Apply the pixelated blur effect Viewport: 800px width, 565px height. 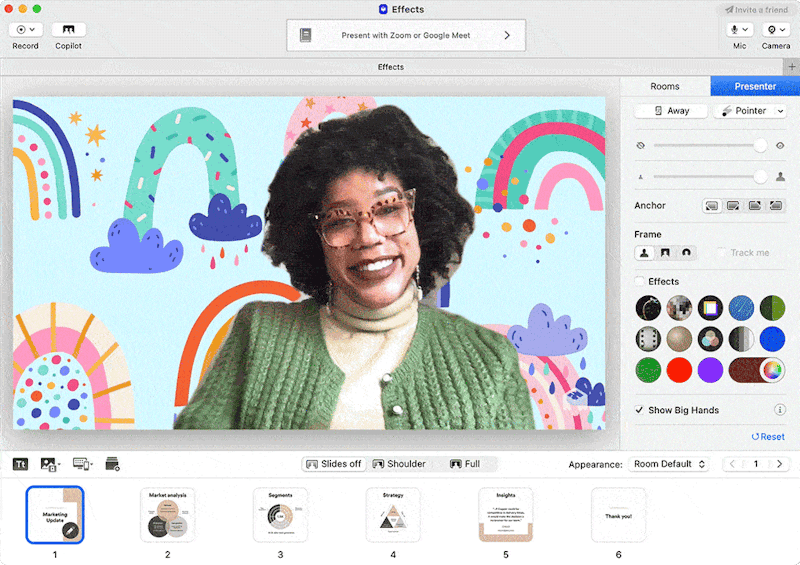point(679,308)
